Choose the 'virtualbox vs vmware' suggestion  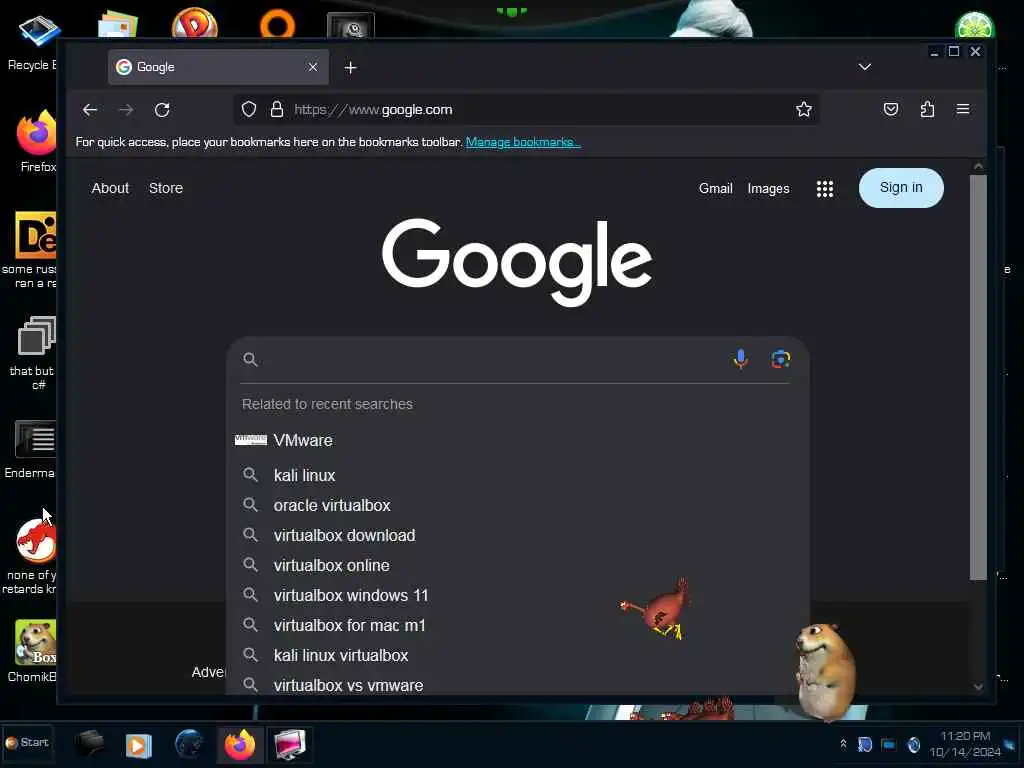tap(517, 685)
